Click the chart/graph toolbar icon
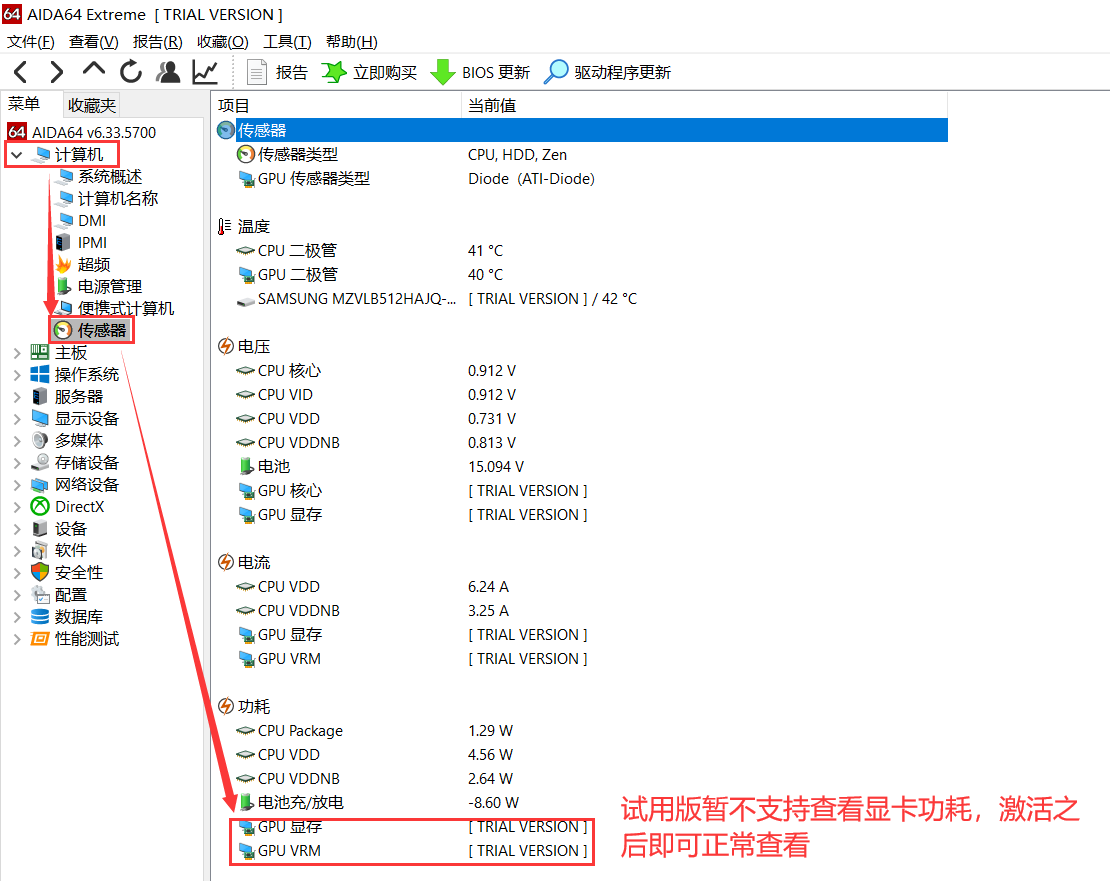 [203, 72]
